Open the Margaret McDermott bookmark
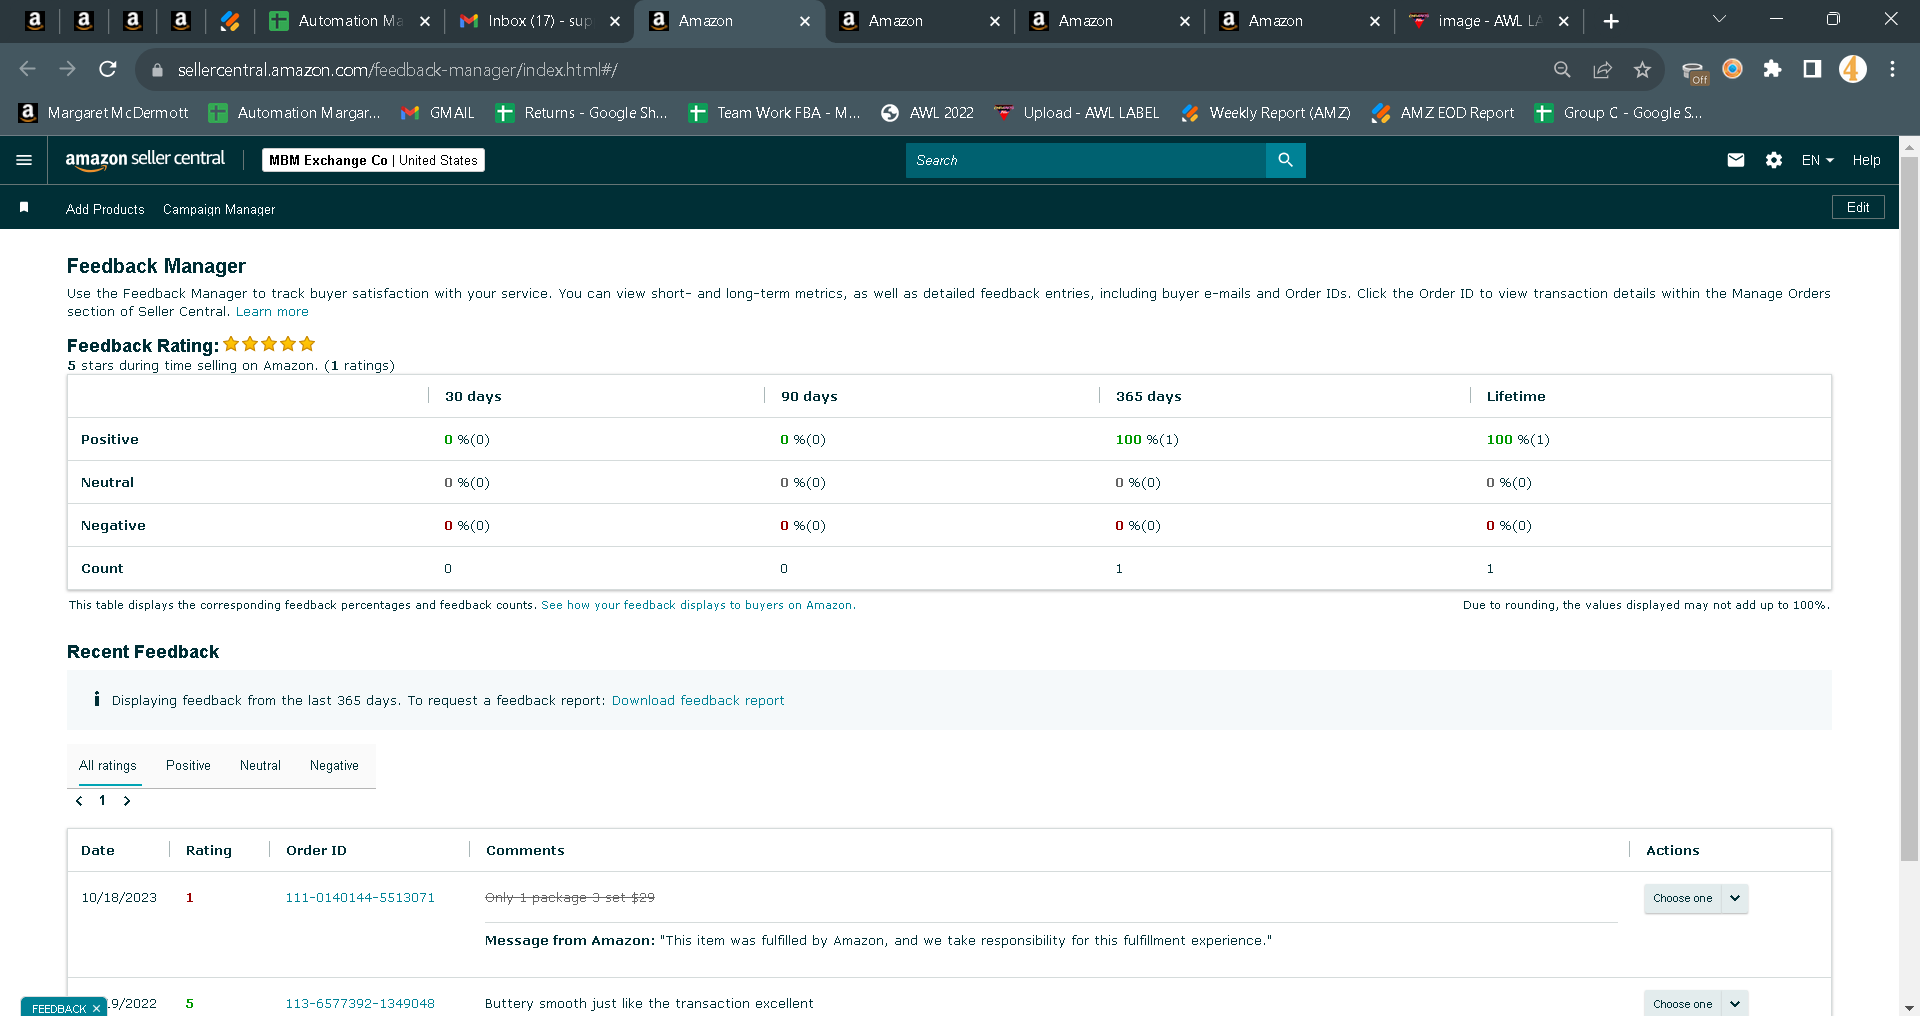The height and width of the screenshot is (1016, 1920). click(104, 113)
